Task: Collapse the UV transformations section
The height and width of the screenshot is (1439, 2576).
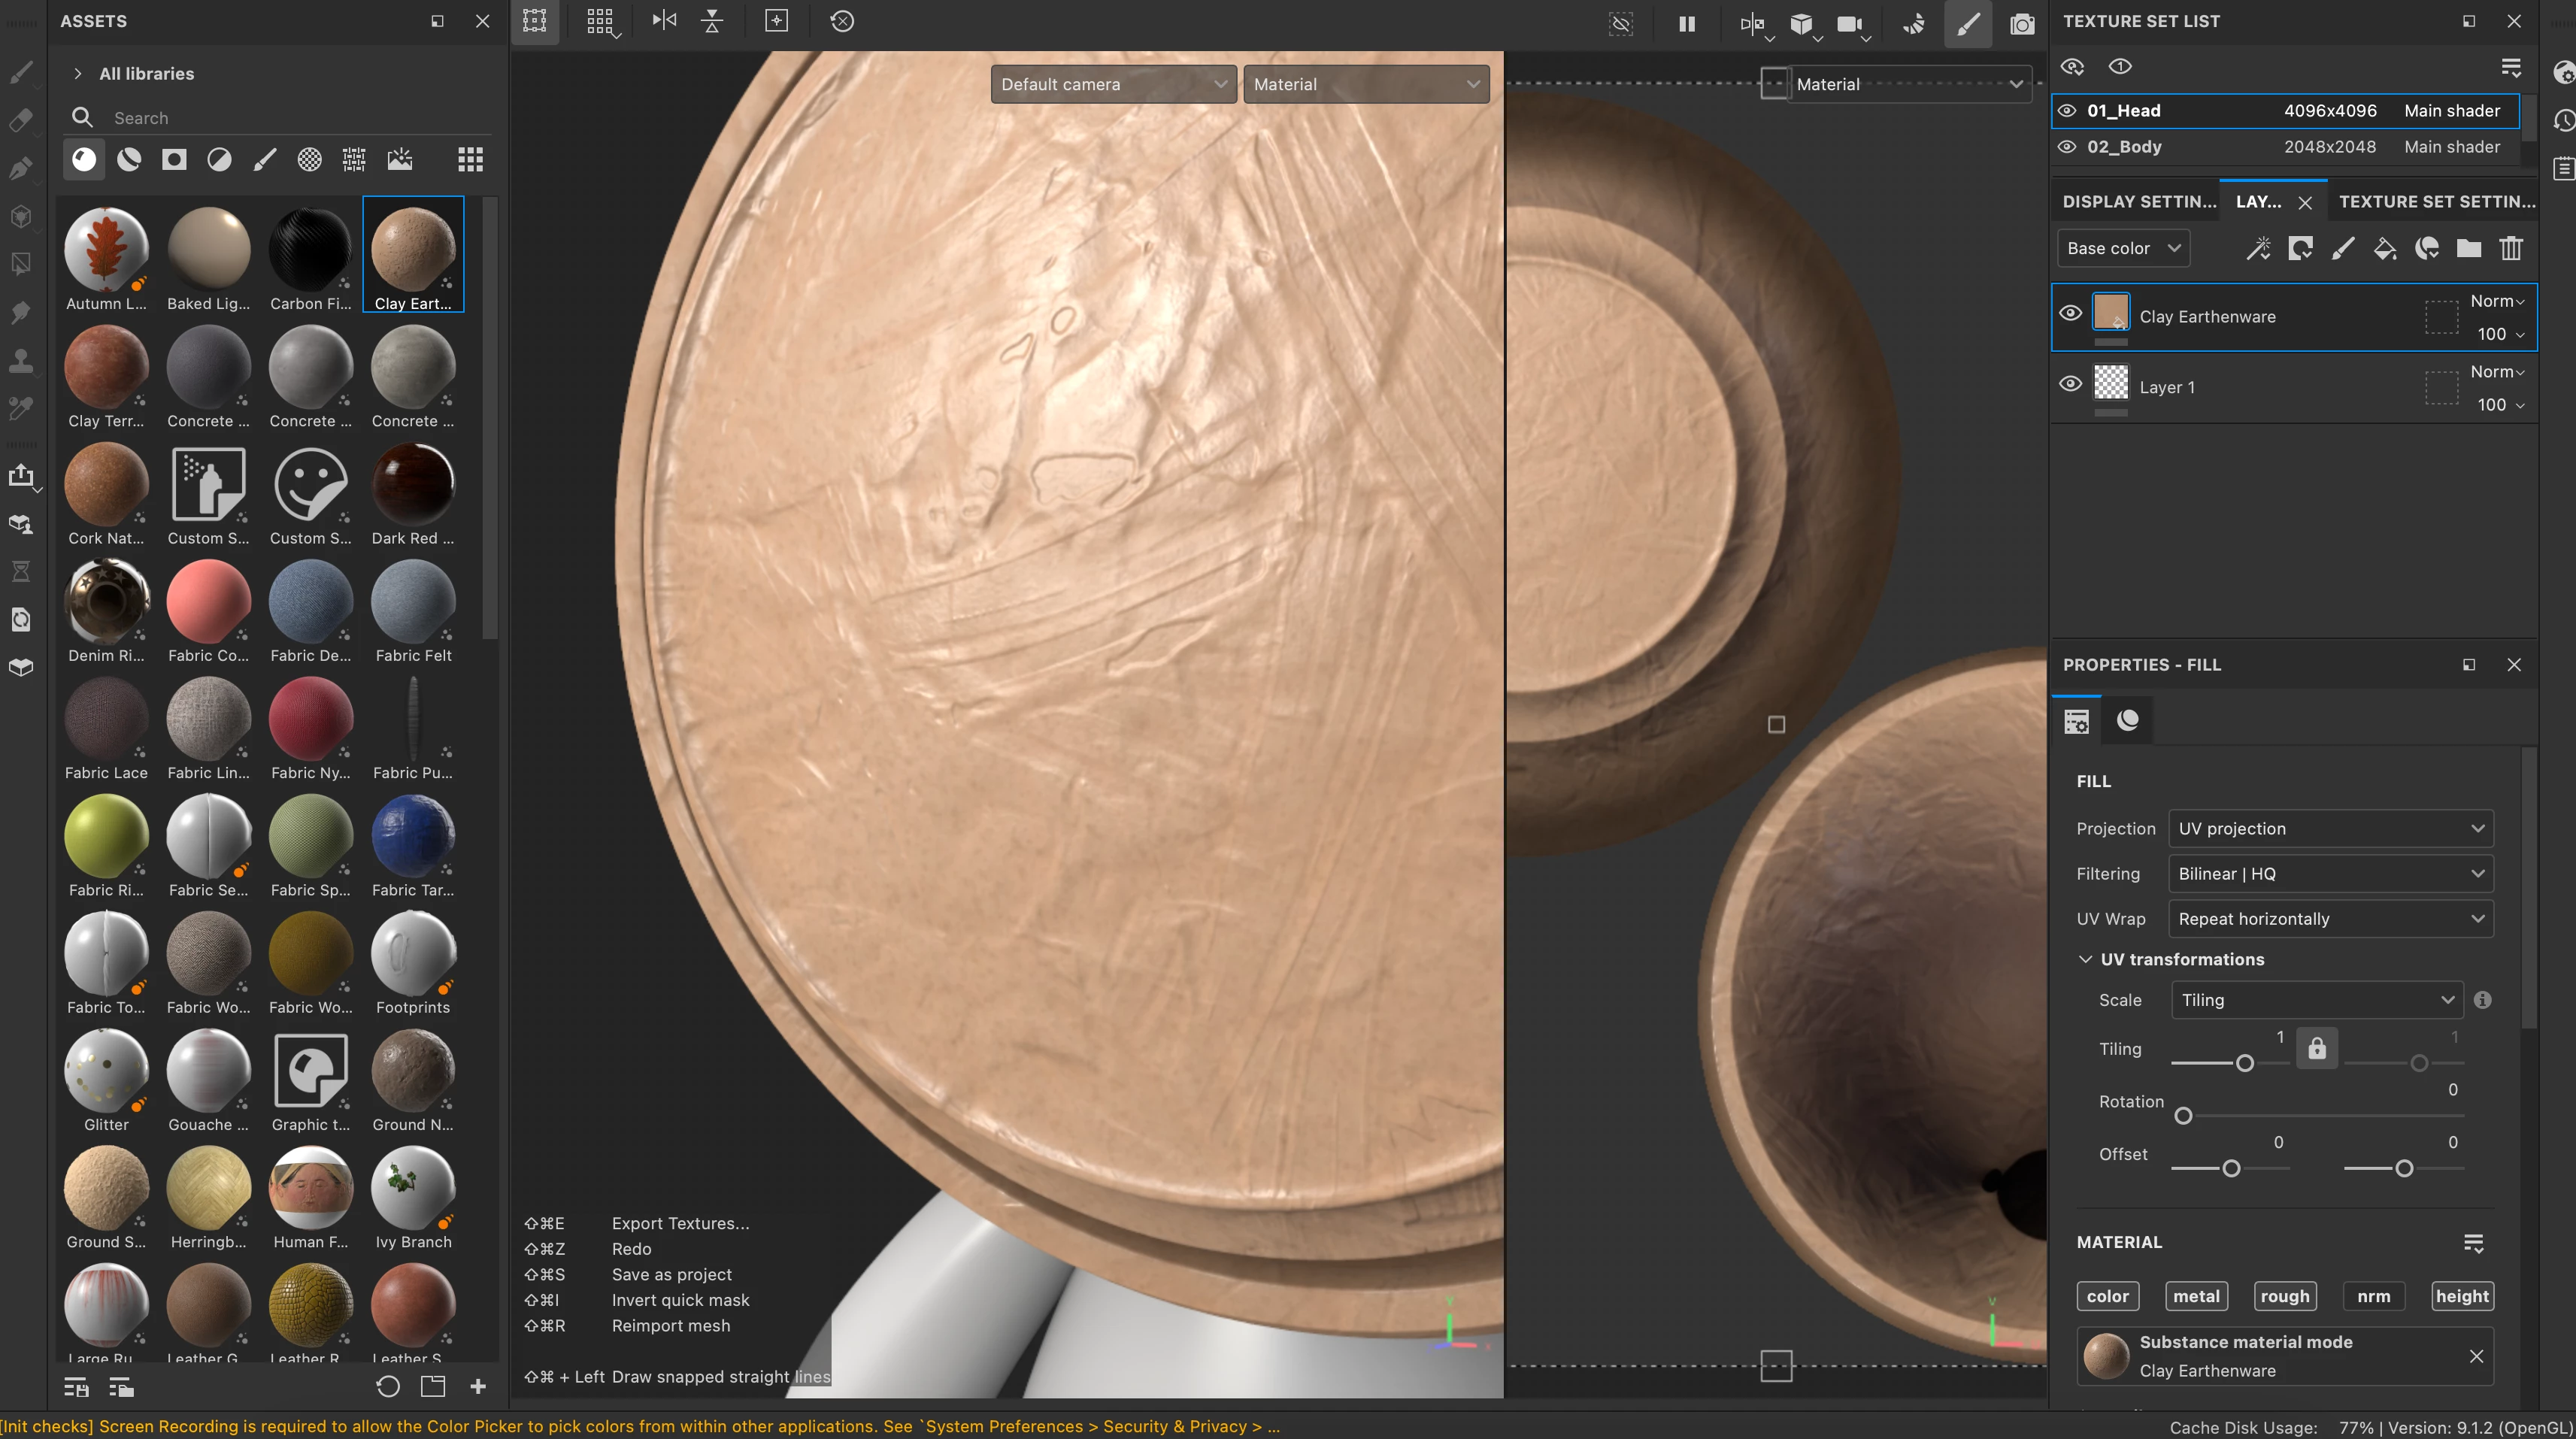Action: click(2085, 959)
